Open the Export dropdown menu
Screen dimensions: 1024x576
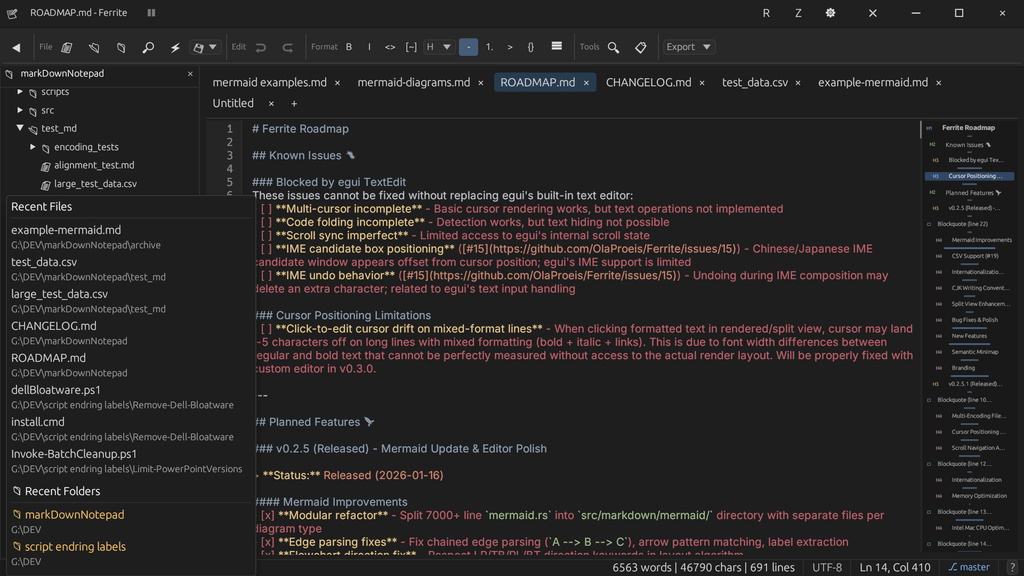click(x=689, y=47)
